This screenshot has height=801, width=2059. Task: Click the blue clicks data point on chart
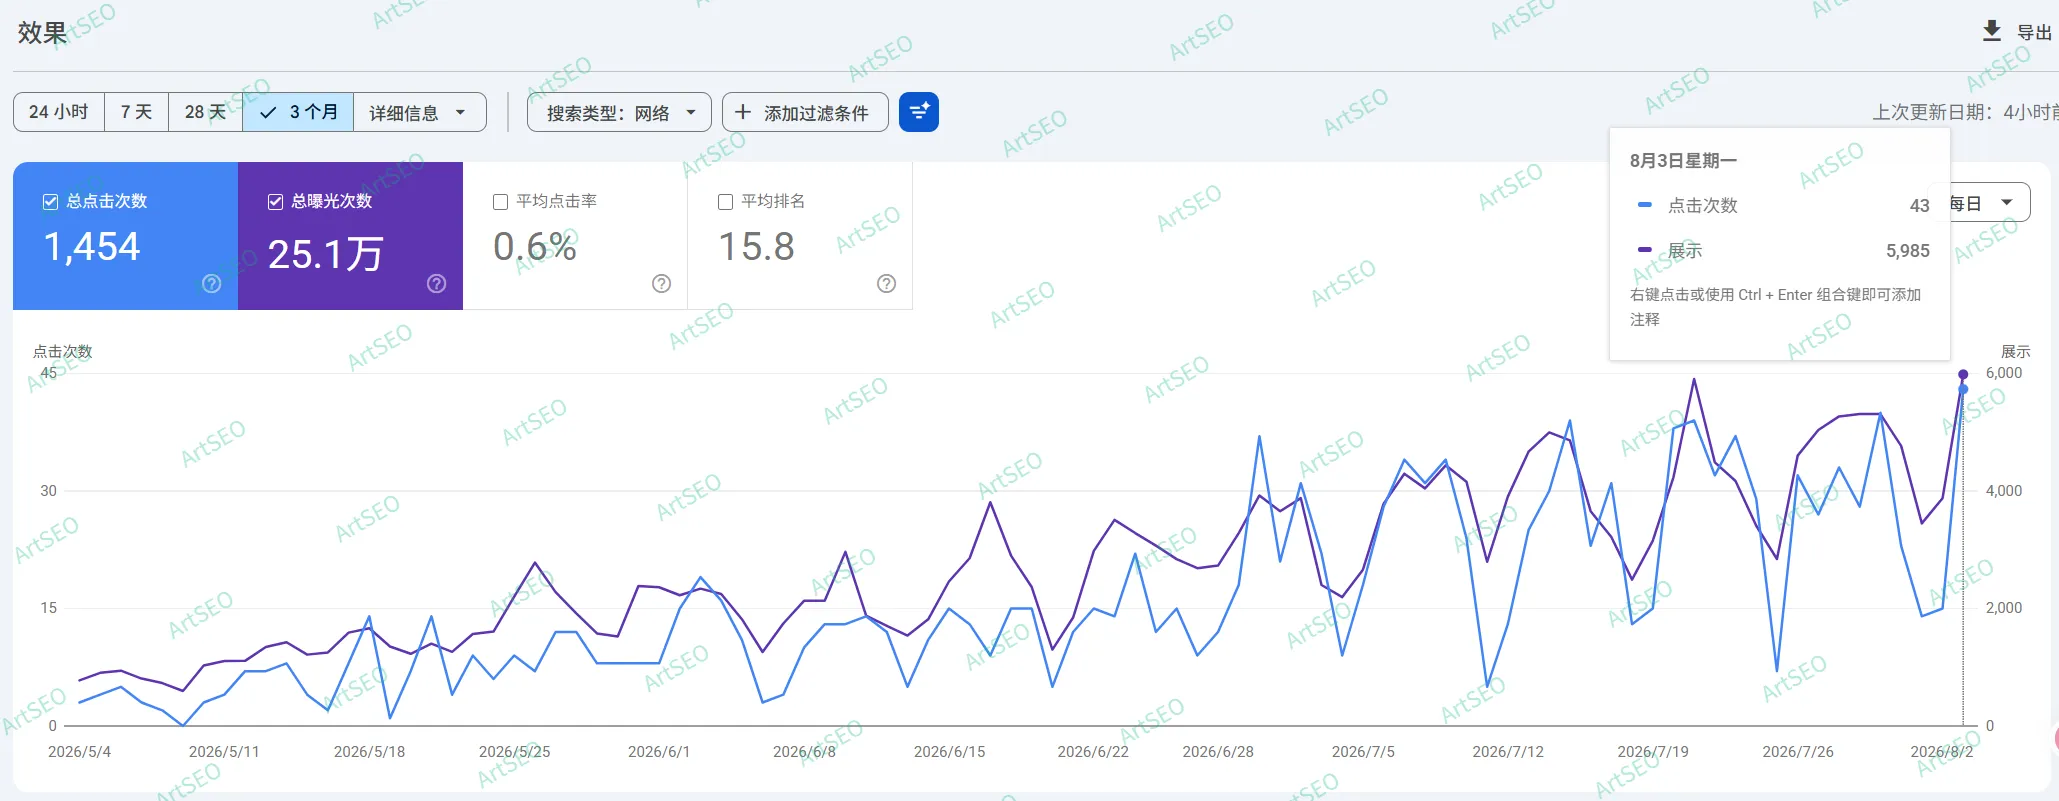coord(1962,389)
